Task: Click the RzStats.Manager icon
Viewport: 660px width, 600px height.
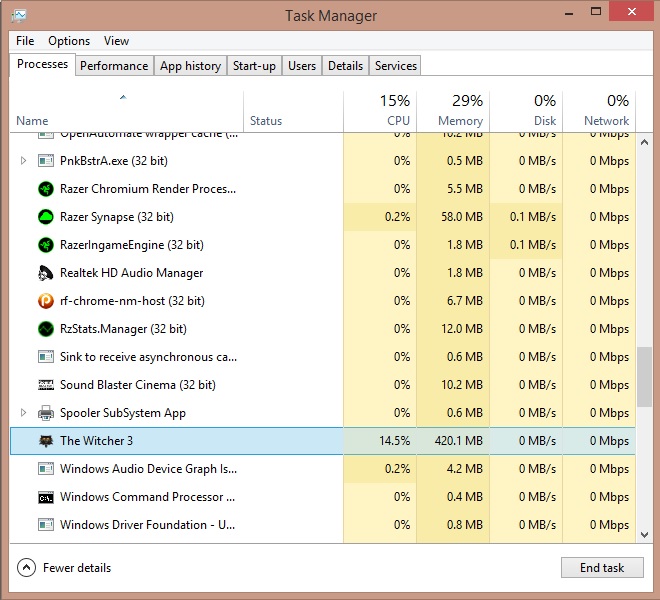Action: [46, 329]
